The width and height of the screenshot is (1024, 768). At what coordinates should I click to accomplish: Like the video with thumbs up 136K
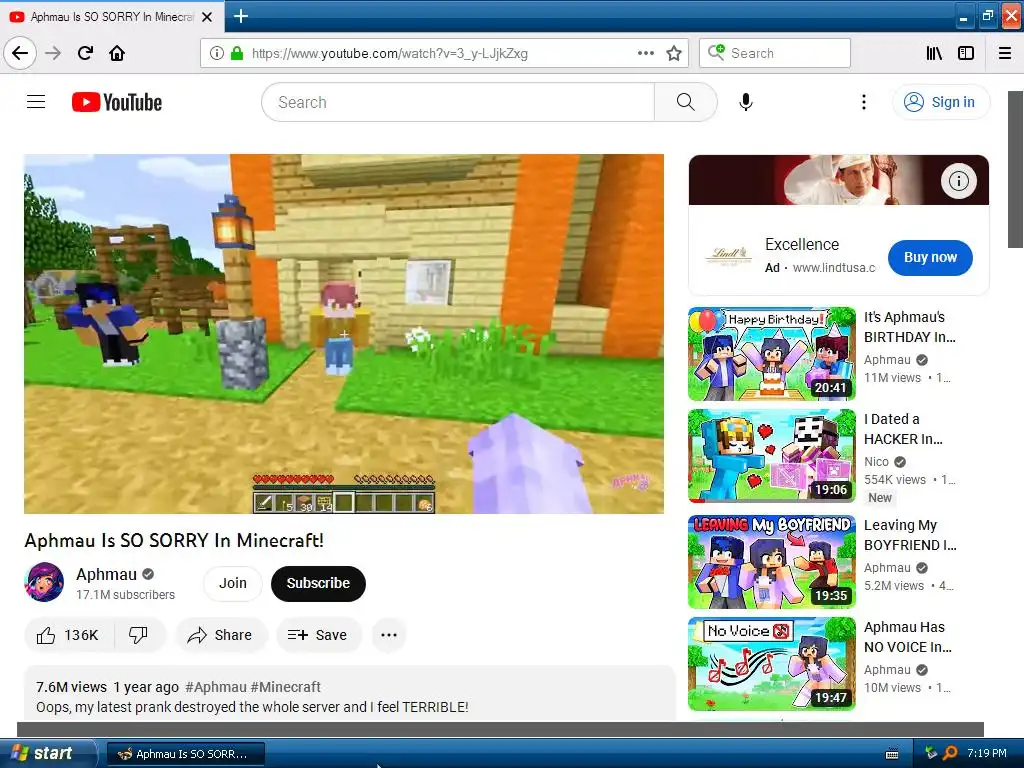click(x=69, y=635)
